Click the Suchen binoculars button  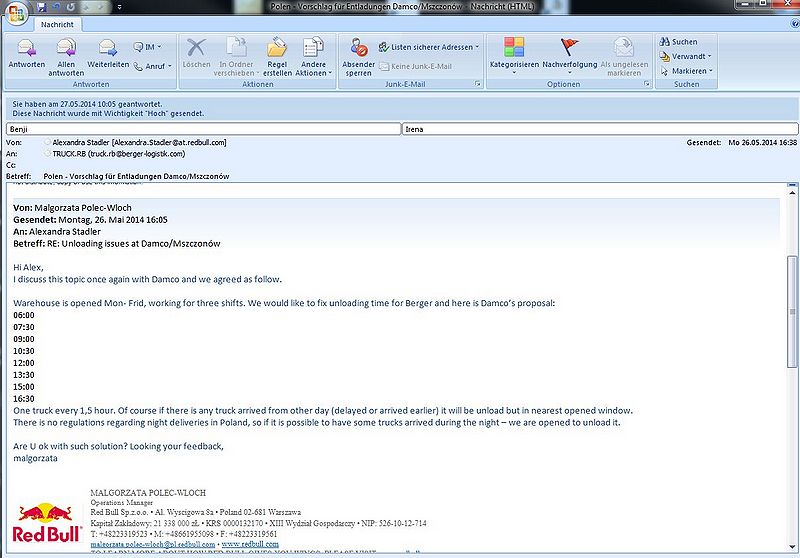pos(679,42)
